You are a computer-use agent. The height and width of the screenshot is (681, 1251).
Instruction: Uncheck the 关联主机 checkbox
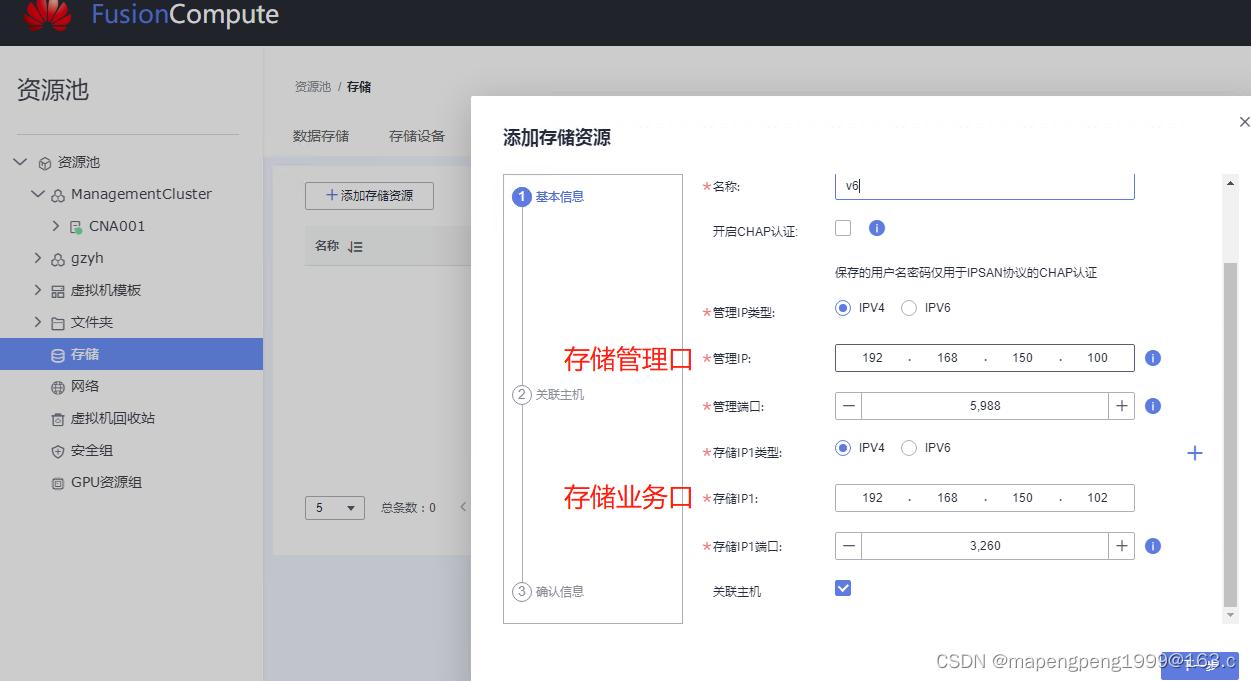tap(843, 588)
